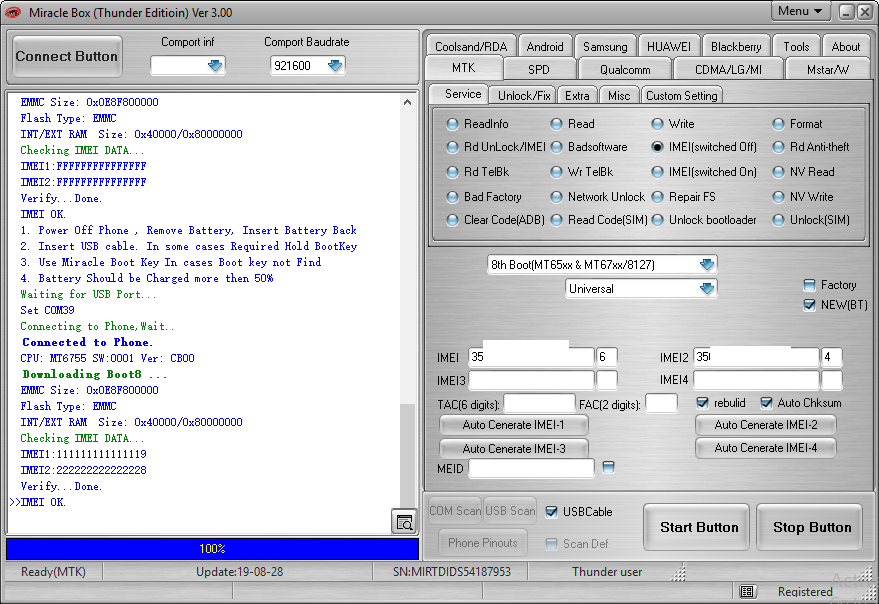
Task: Select the NV Write radio option
Action: point(778,197)
